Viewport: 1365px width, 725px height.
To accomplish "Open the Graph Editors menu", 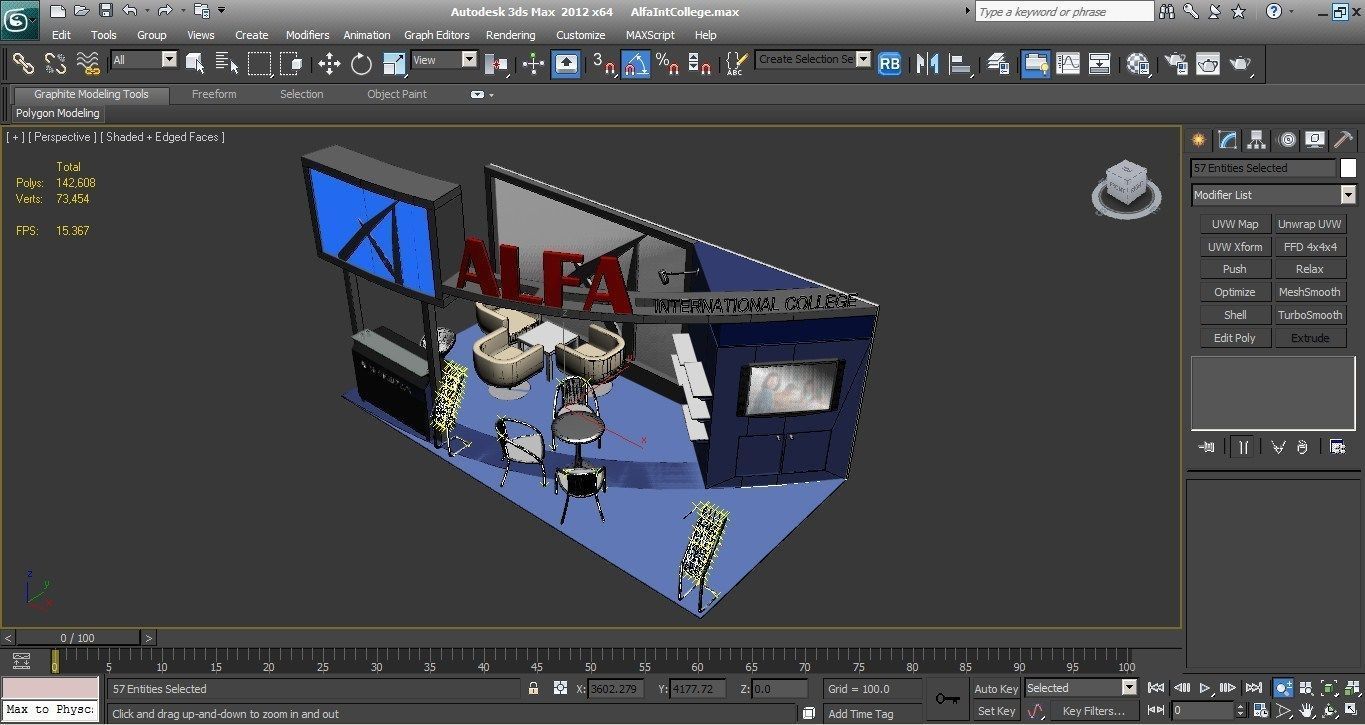I will pyautogui.click(x=436, y=35).
